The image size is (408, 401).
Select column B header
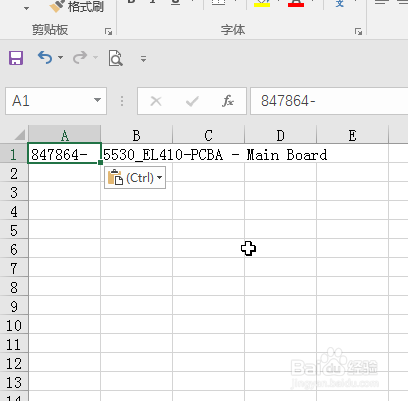[x=137, y=135]
